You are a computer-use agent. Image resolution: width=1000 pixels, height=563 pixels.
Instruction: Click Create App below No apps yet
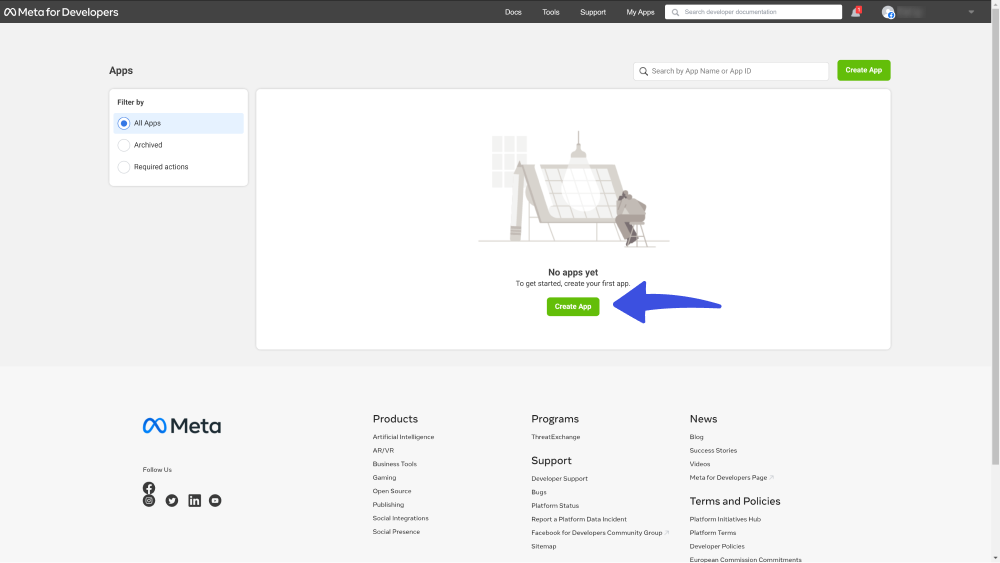573,307
